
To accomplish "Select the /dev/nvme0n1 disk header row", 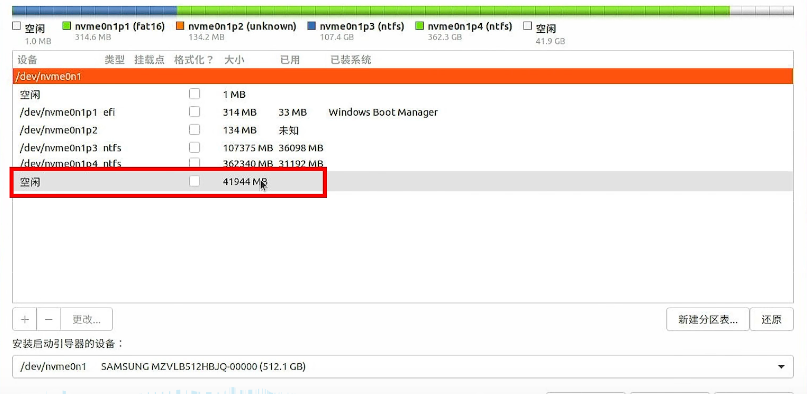I will (403, 77).
